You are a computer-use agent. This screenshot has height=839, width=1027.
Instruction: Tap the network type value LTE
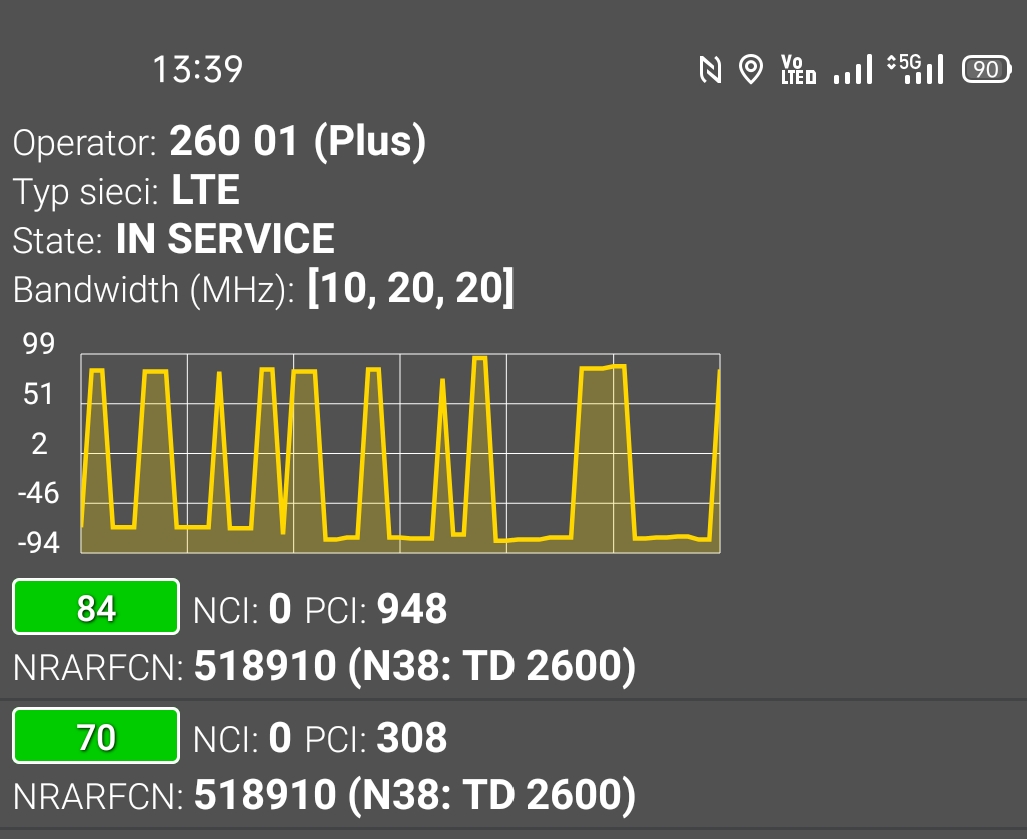tap(205, 190)
